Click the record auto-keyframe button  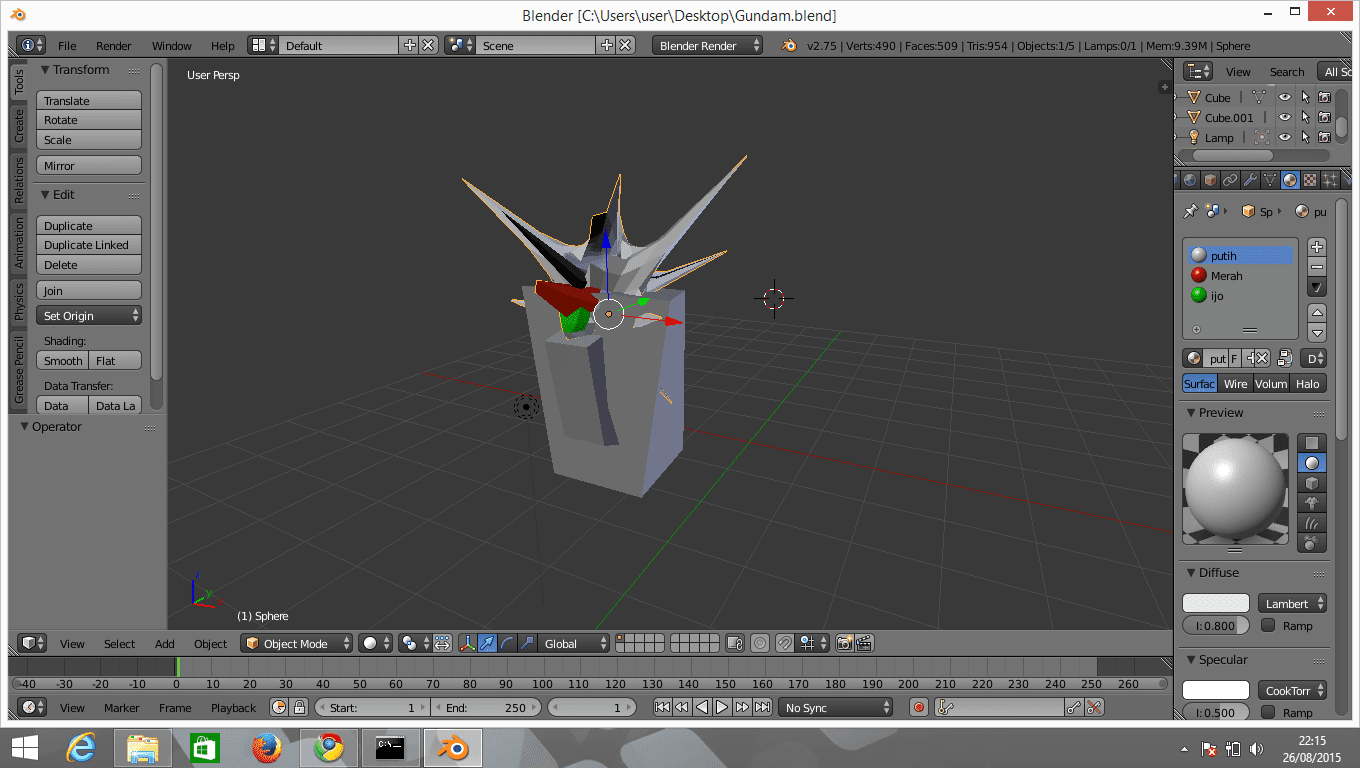coord(920,708)
